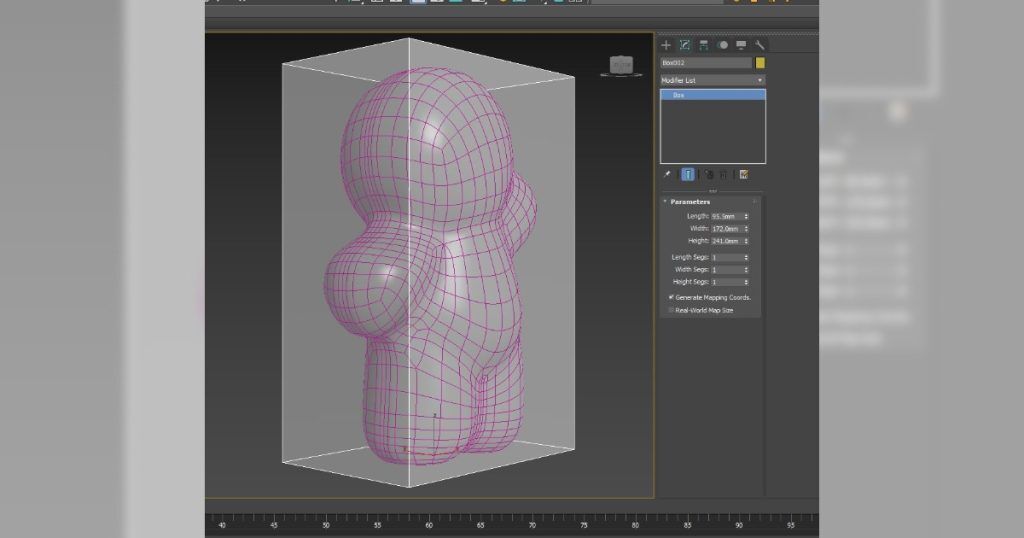Open the Modifier List dropdown
Viewport: 1024px width, 538px height.
point(712,80)
